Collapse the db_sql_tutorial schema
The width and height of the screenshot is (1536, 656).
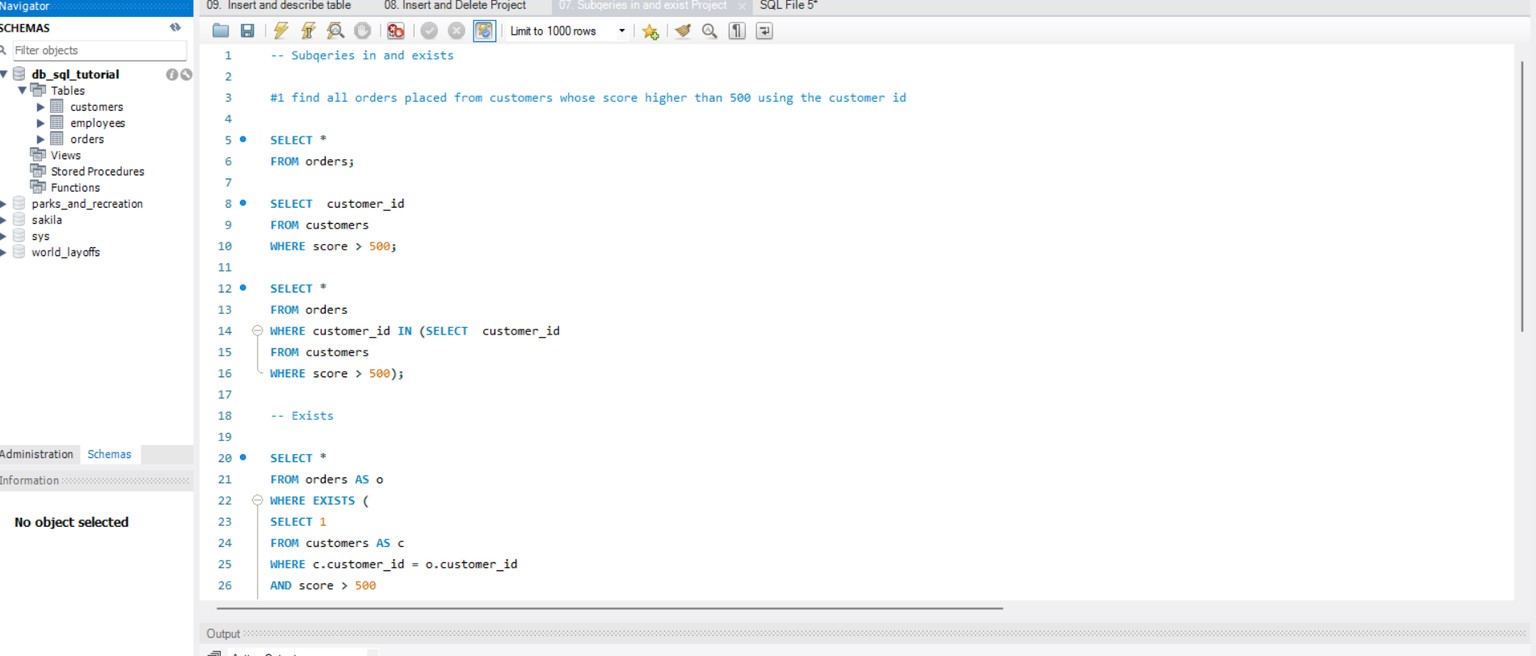pyautogui.click(x=5, y=74)
